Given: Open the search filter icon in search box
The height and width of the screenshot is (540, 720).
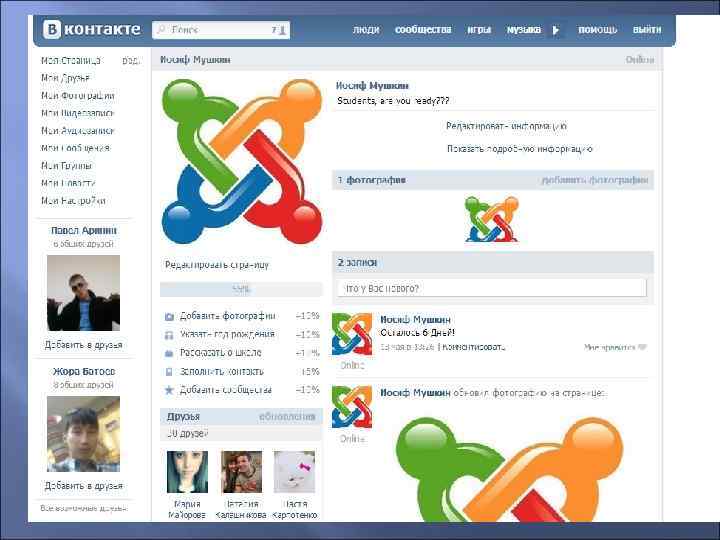Looking at the screenshot, I should (x=279, y=30).
